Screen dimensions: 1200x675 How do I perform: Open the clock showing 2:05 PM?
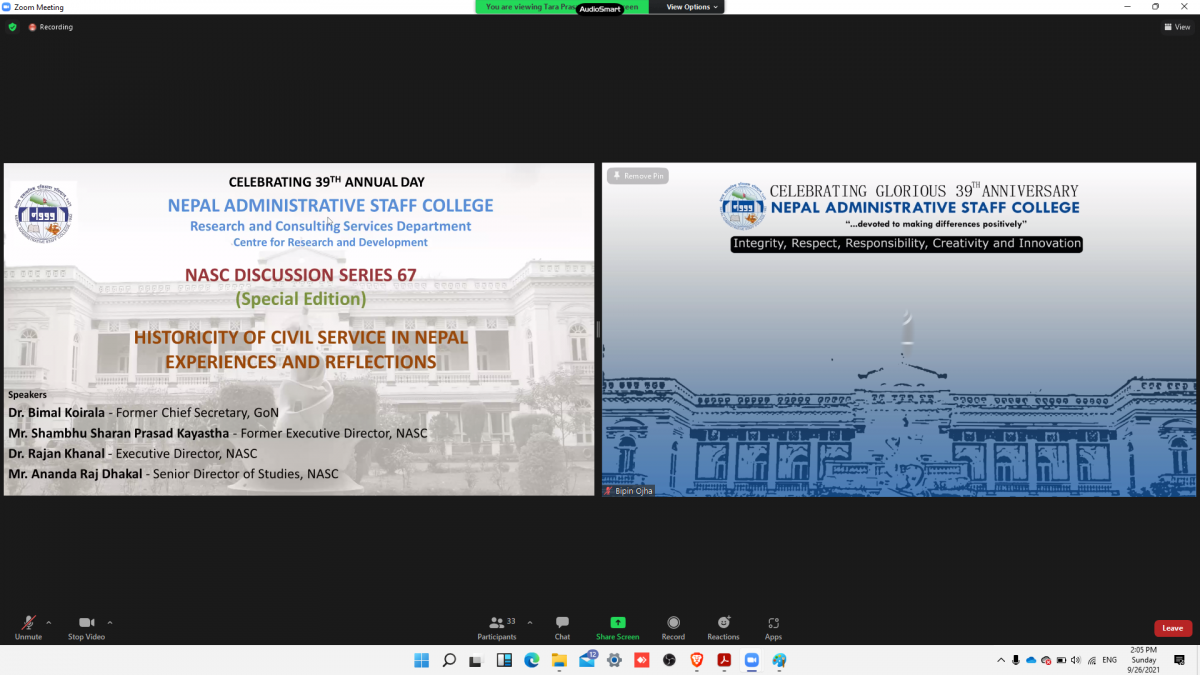1143,660
